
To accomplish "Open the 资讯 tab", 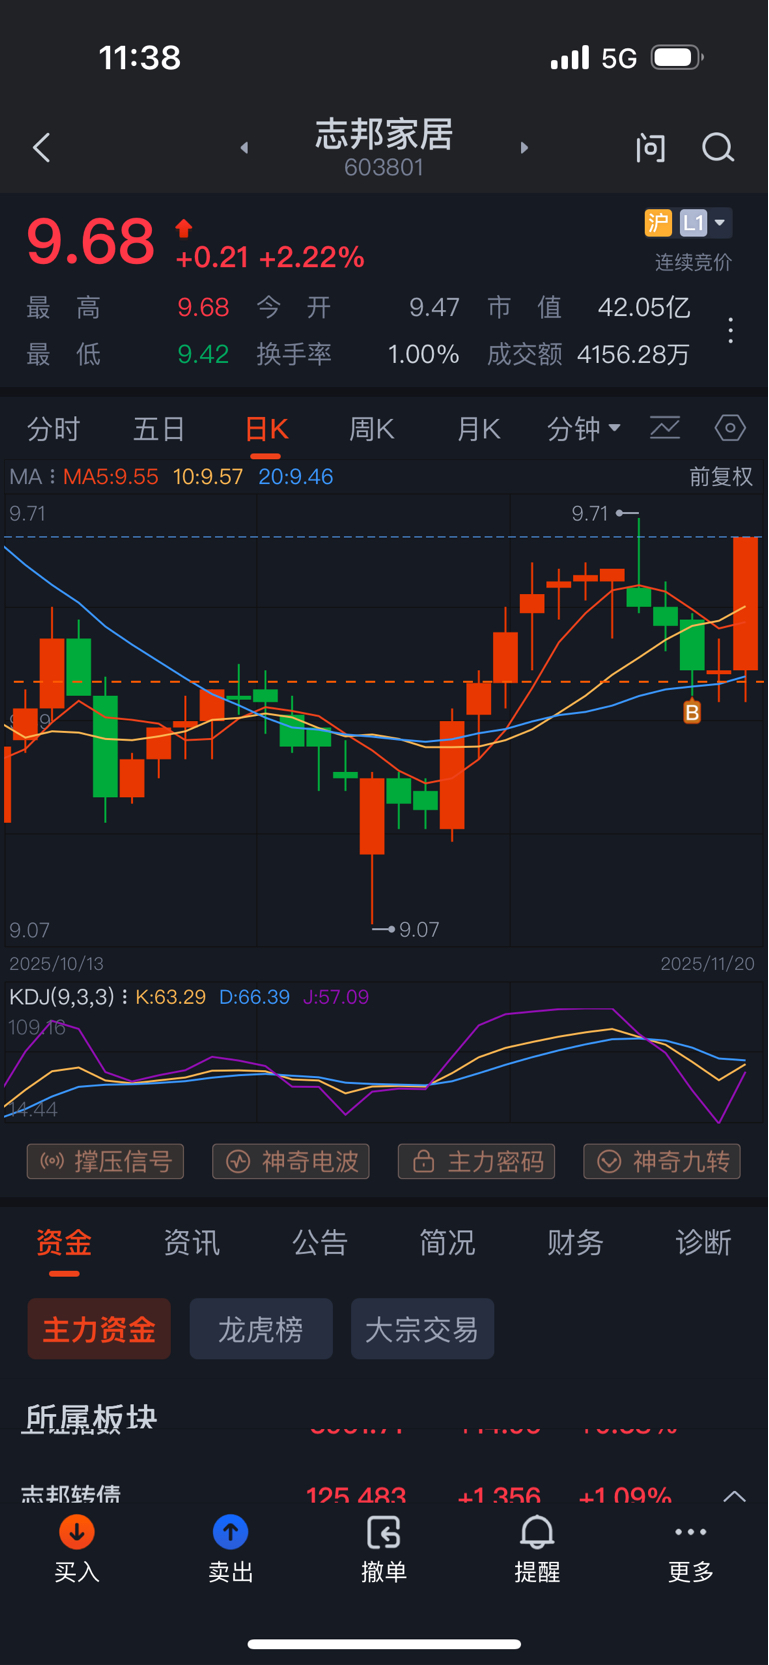I will coord(191,1243).
